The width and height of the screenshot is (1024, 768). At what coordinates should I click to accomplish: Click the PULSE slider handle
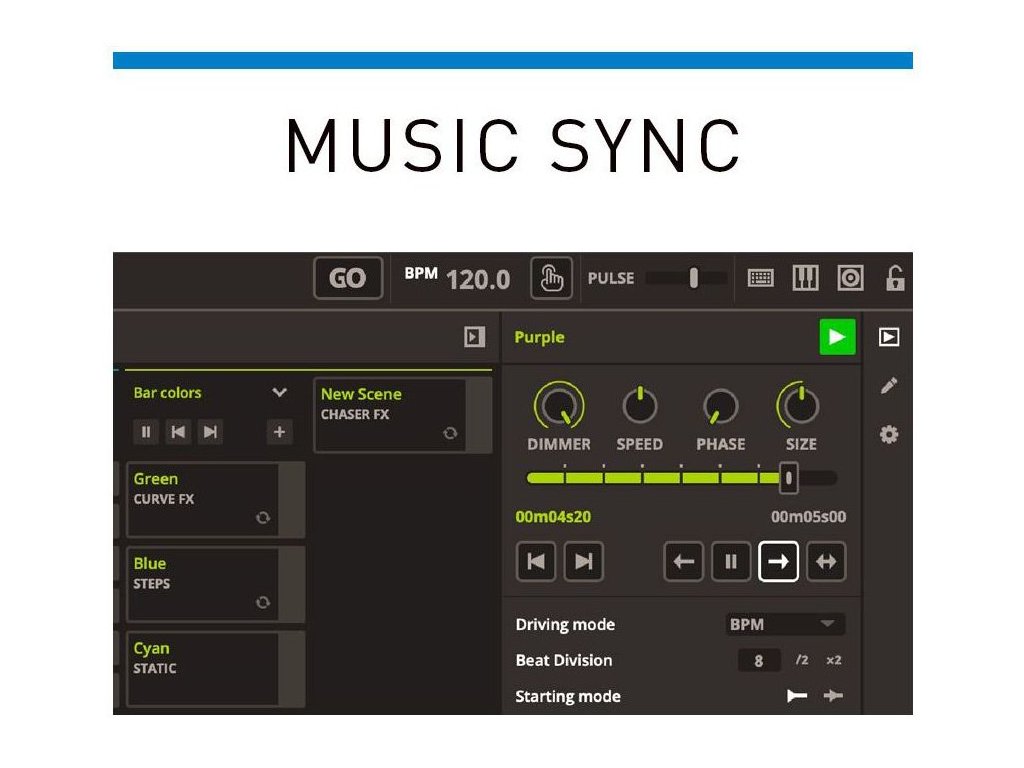click(x=693, y=279)
